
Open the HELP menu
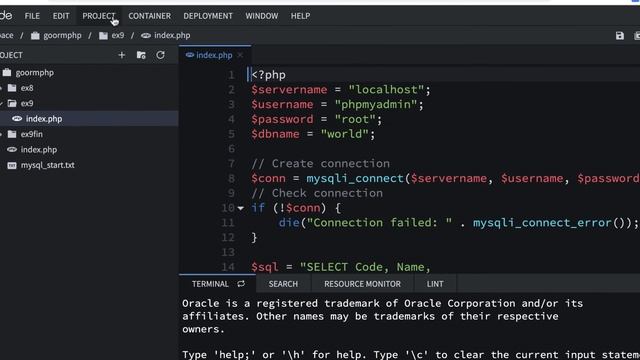point(300,16)
